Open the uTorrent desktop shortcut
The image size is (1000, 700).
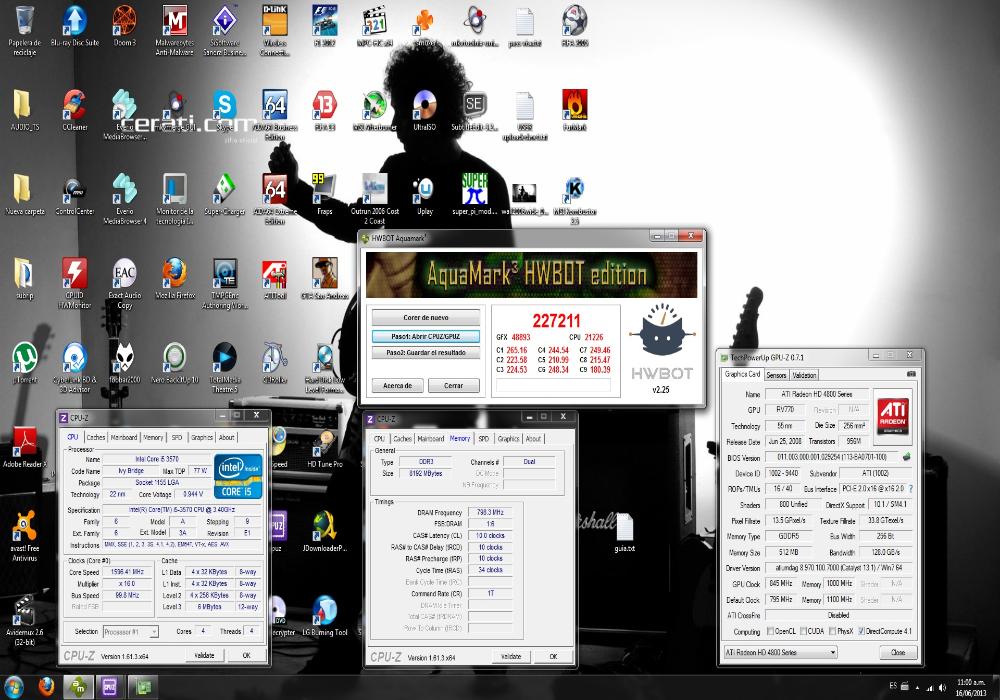tap(24, 363)
